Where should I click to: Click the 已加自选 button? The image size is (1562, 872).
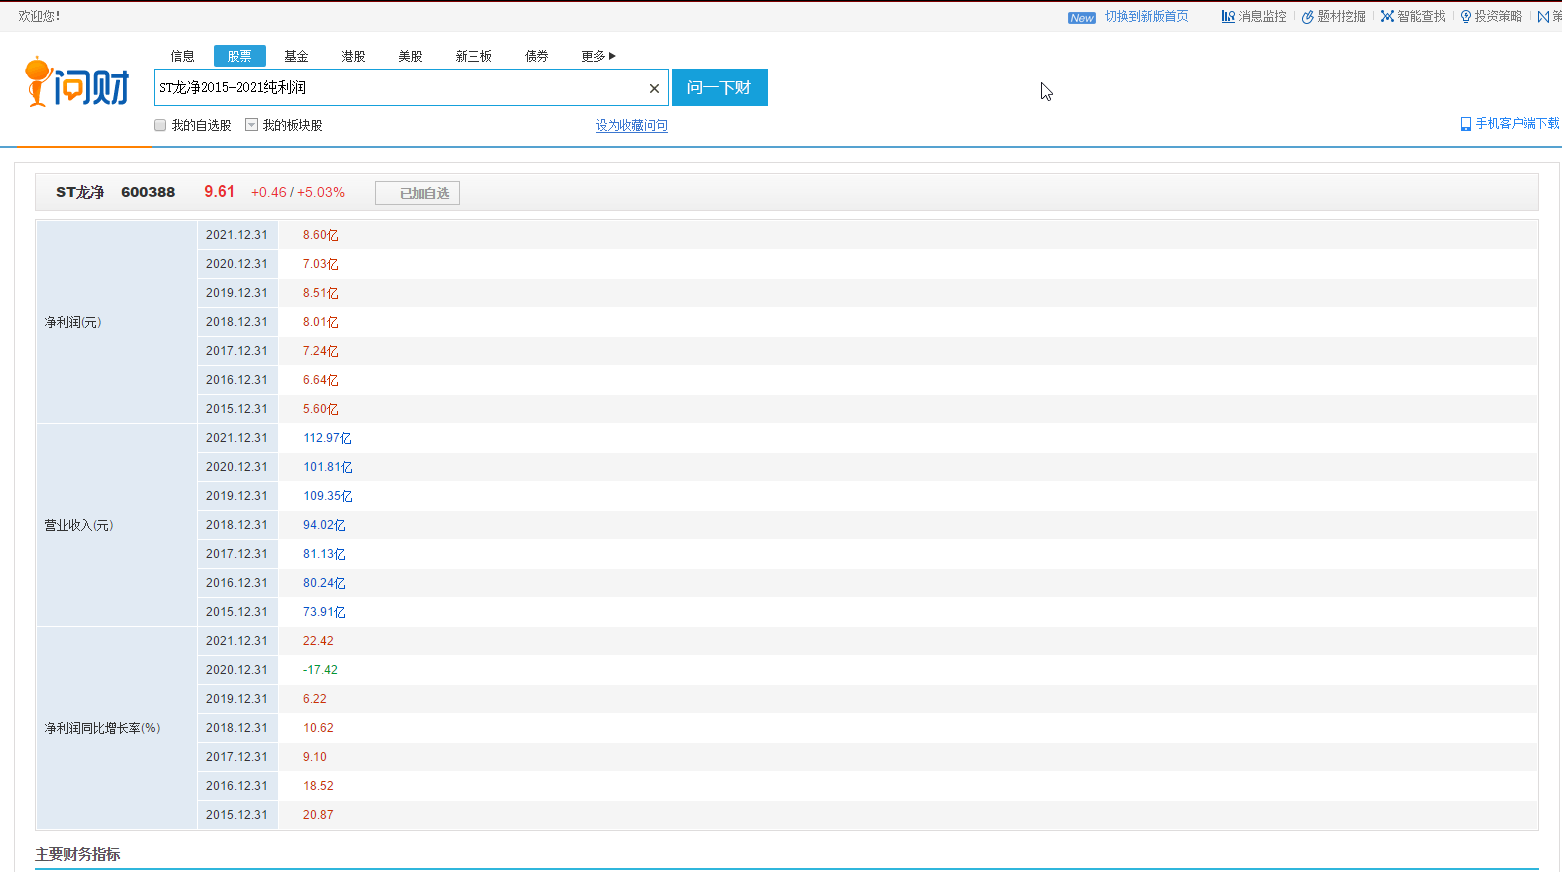[417, 193]
